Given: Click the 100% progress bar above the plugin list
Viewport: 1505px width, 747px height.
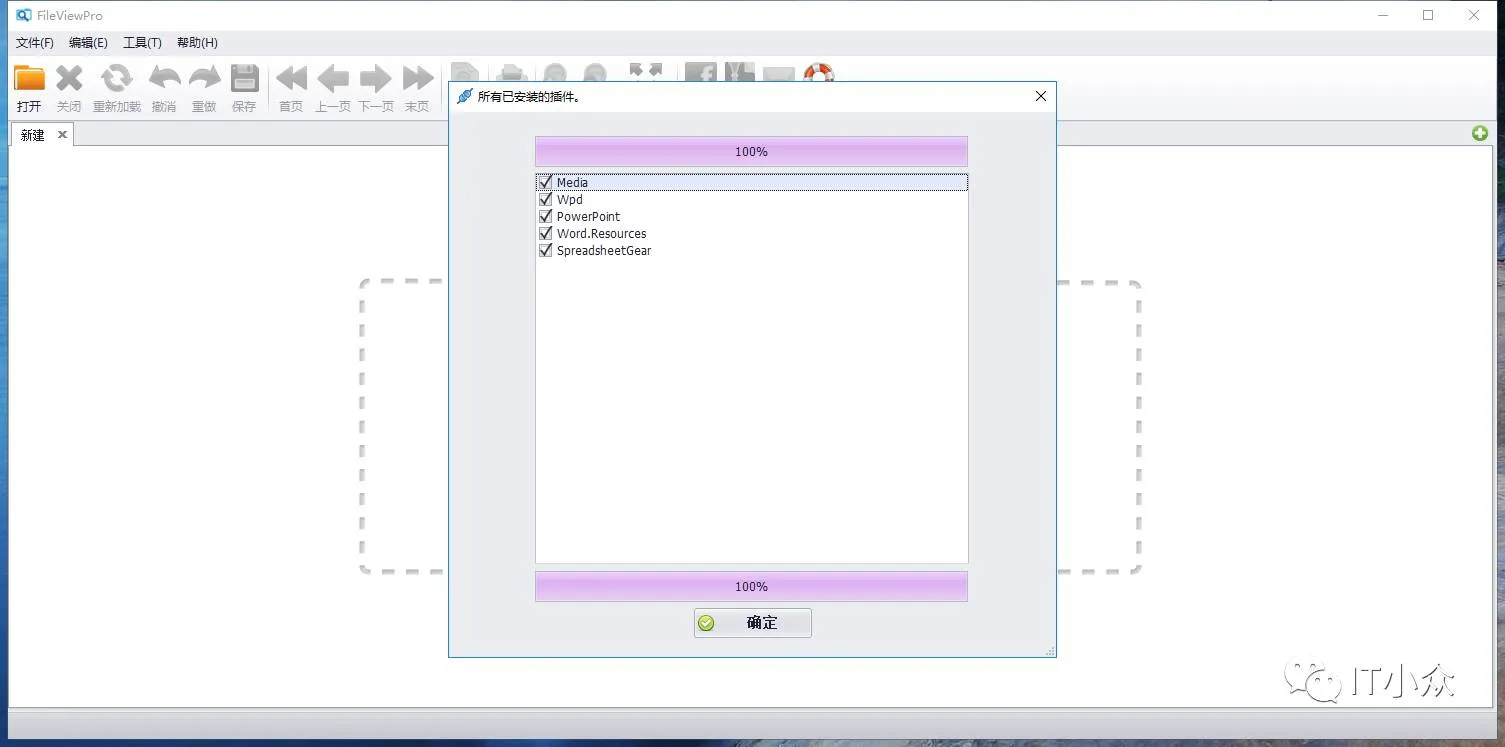Looking at the screenshot, I should pyautogui.click(x=751, y=151).
